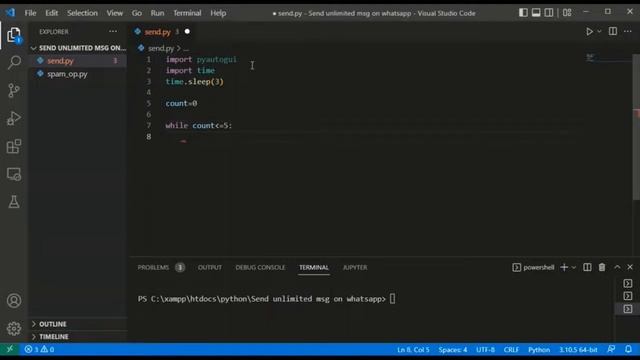Open the Help menu

[218, 13]
